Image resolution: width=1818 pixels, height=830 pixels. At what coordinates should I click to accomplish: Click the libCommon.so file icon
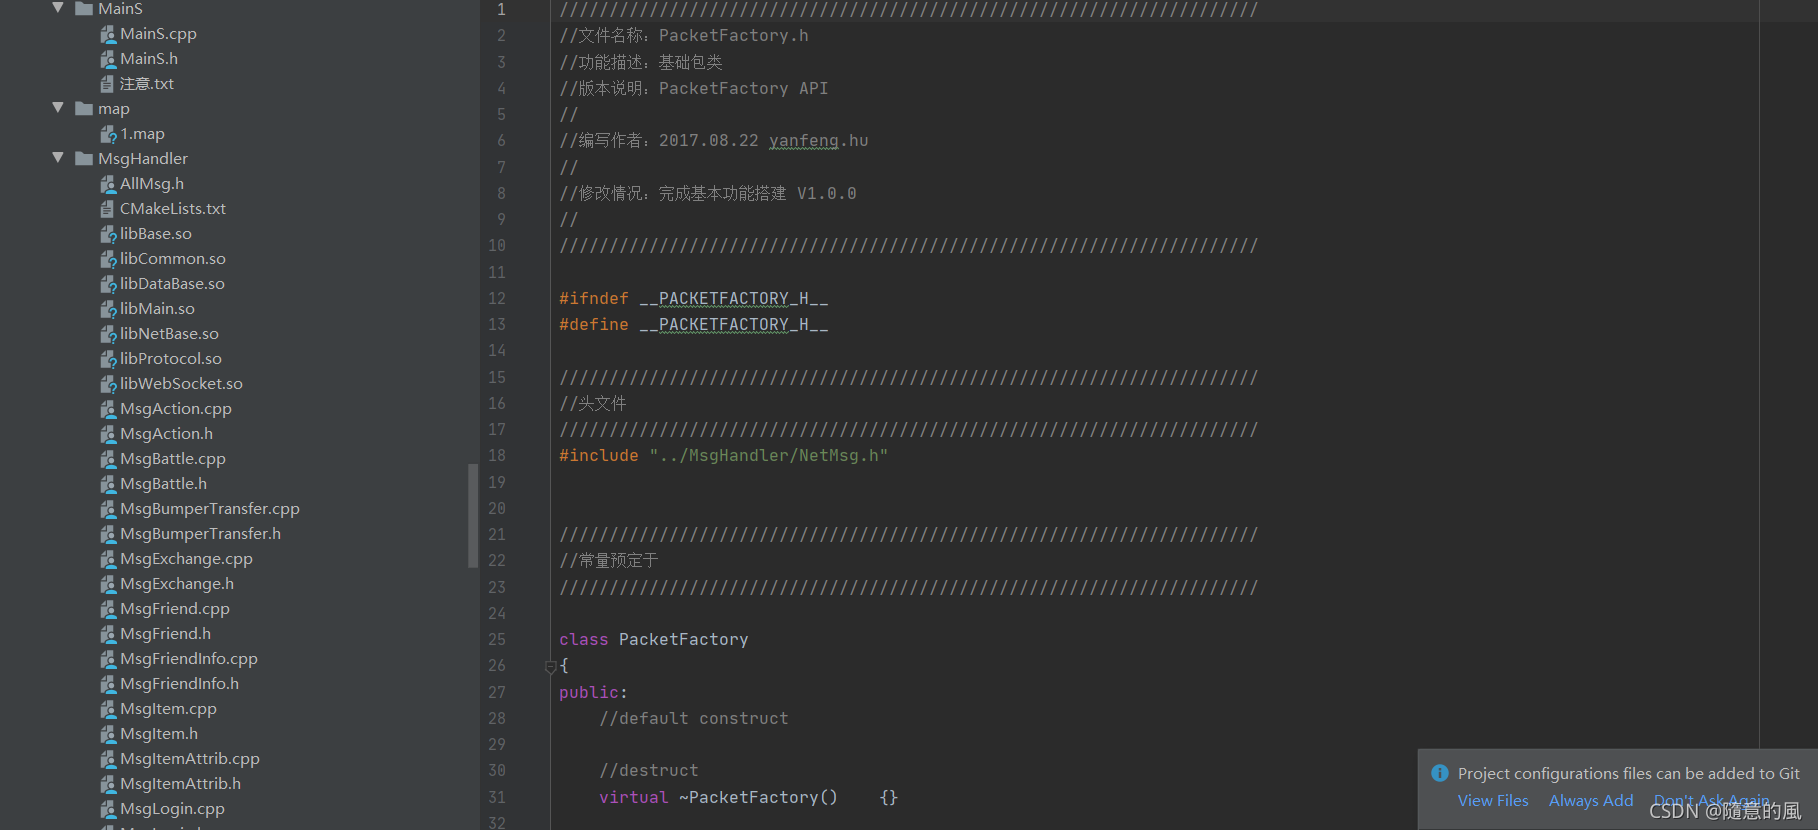108,259
